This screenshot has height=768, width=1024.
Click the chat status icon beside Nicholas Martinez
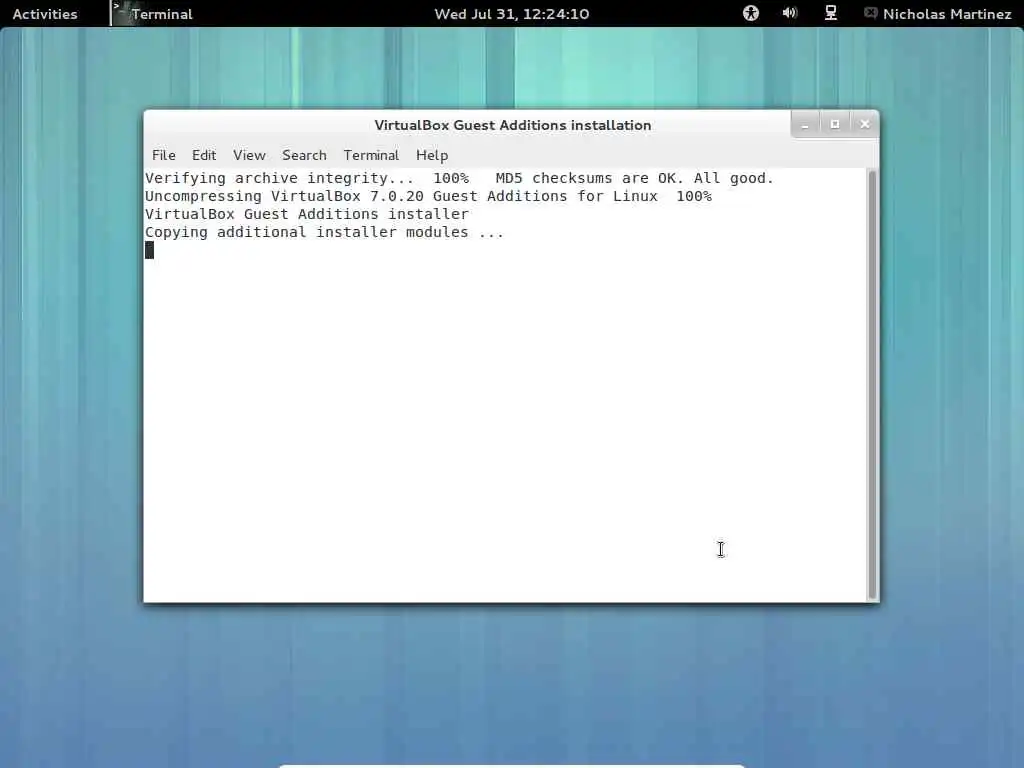click(870, 13)
